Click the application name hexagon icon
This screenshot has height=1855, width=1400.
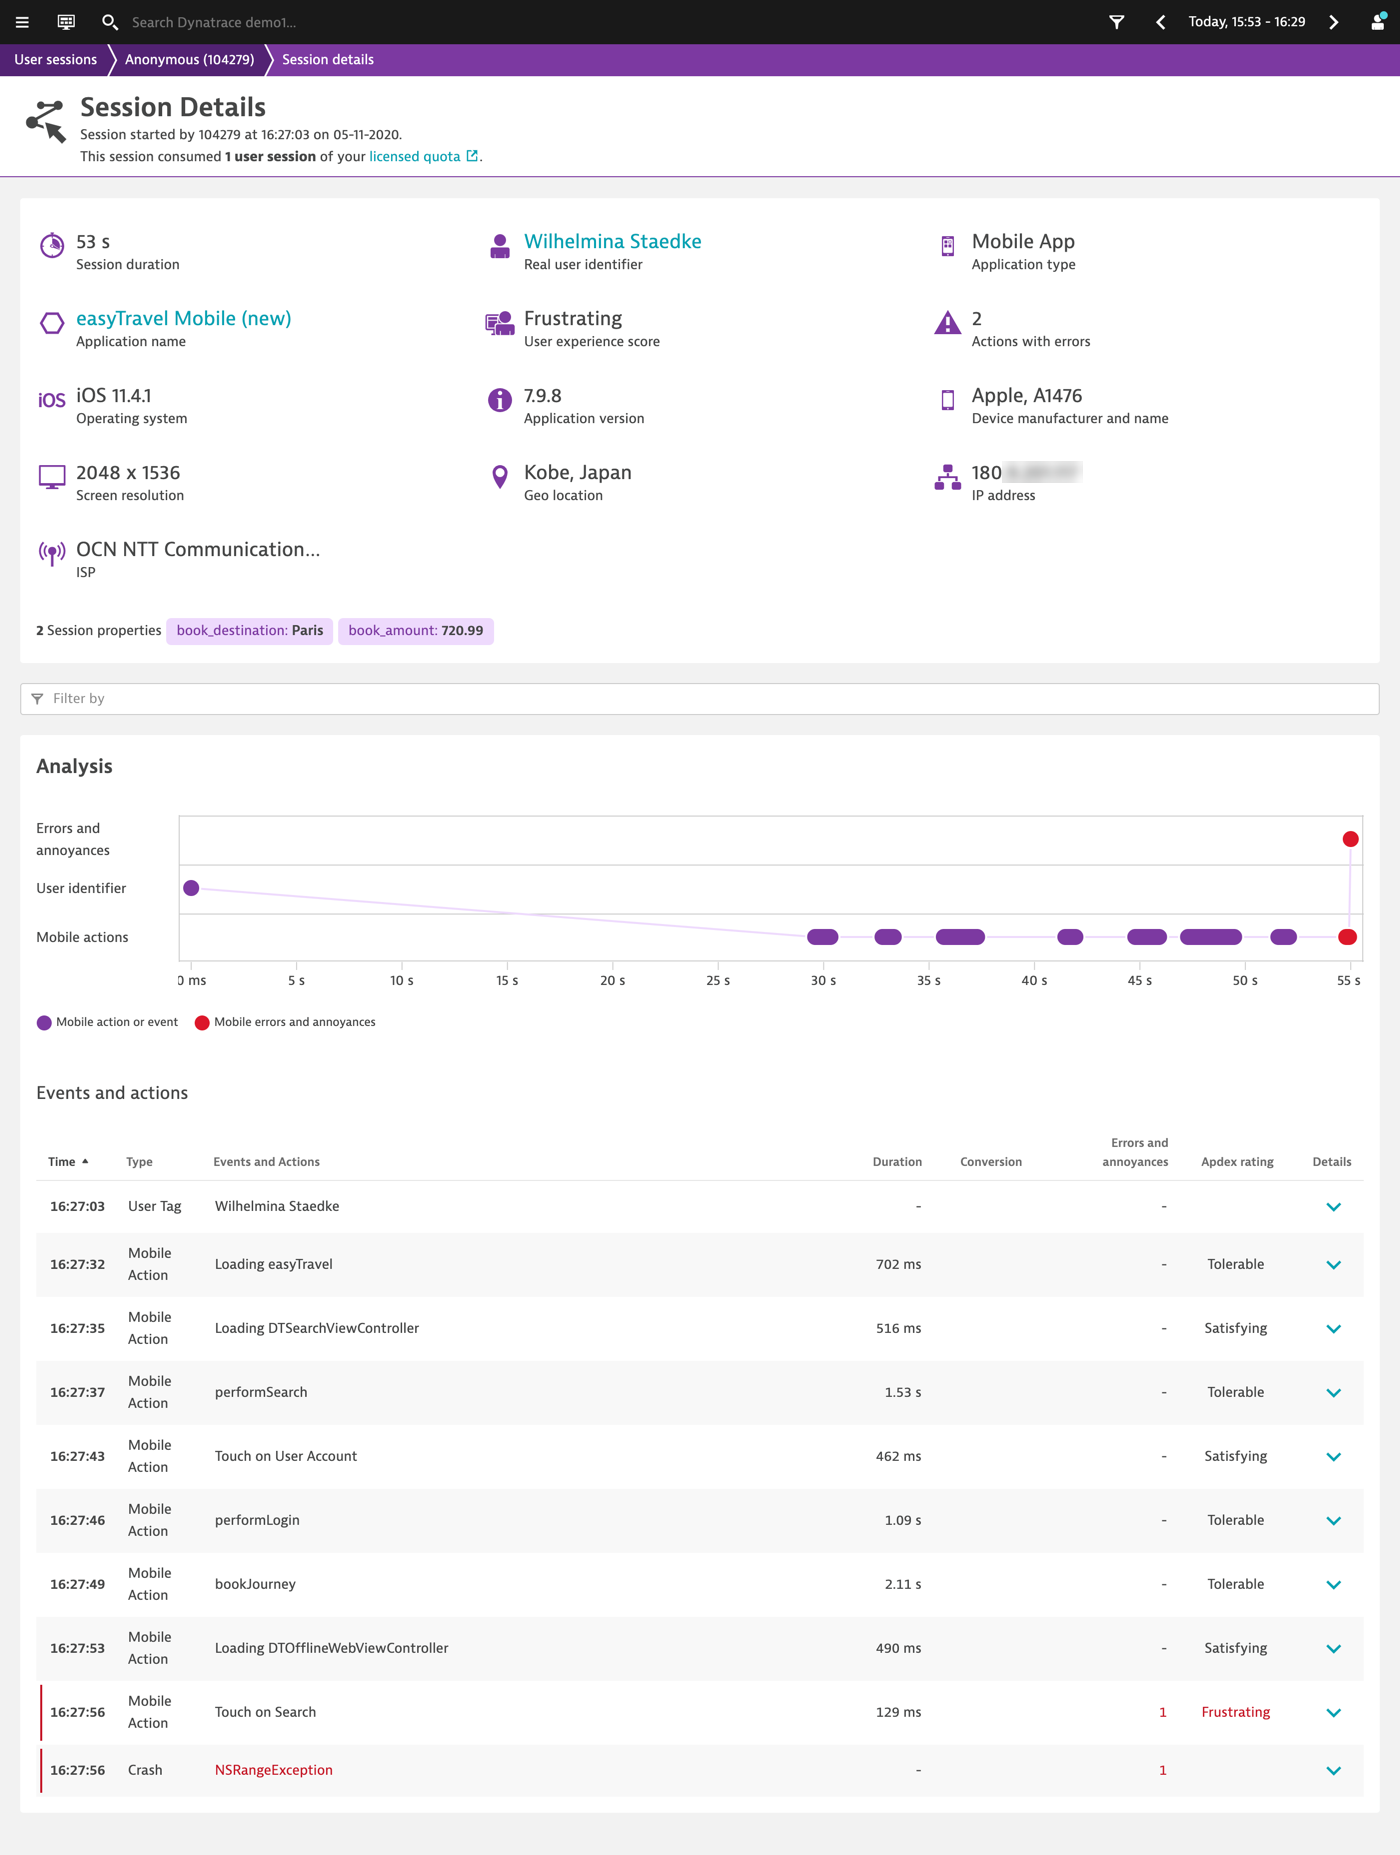pyautogui.click(x=52, y=323)
